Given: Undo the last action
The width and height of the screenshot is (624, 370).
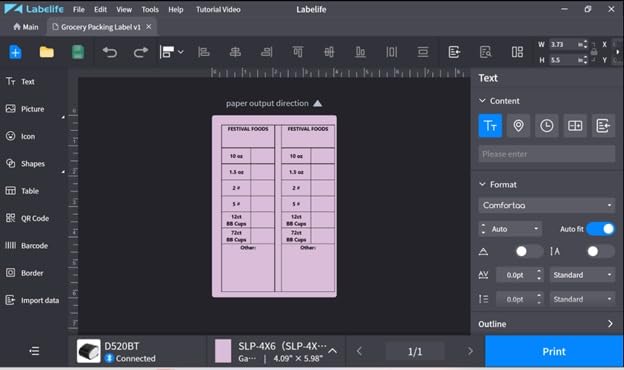Looking at the screenshot, I should point(109,52).
